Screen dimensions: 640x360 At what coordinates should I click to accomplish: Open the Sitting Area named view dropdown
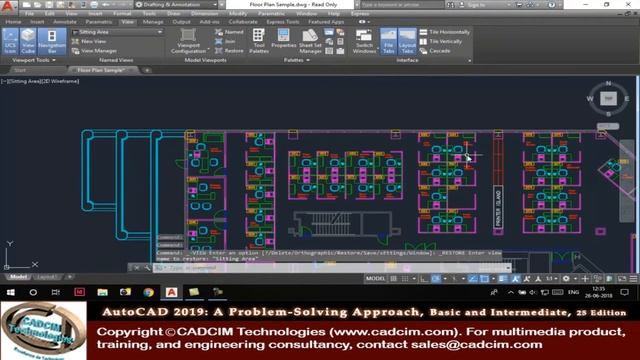118,32
